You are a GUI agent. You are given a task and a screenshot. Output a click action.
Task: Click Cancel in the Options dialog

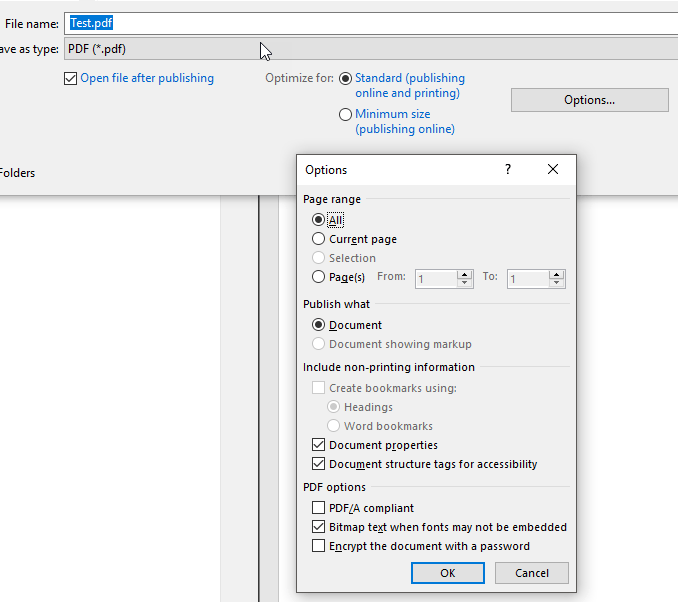(x=531, y=573)
